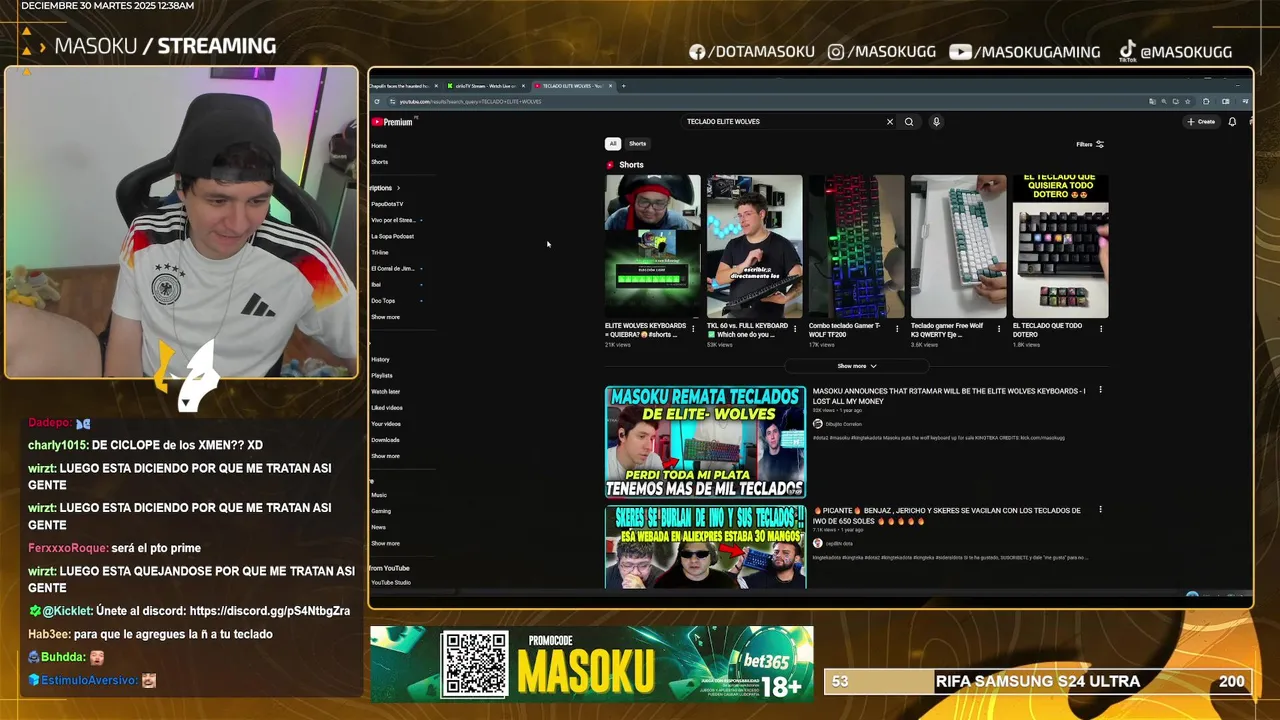Open the MASOKU REMATA TECLADOS thumbnail
This screenshot has height=720, width=1280.
(705, 442)
